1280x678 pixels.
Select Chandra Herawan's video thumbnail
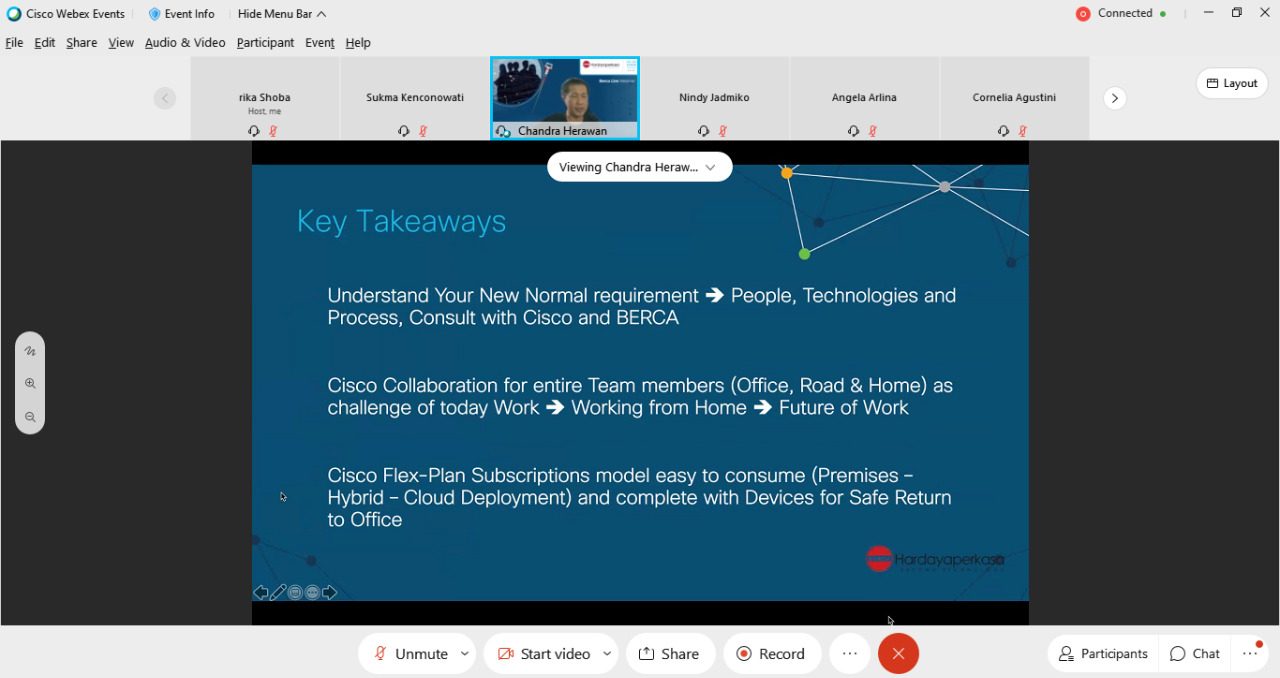click(565, 98)
